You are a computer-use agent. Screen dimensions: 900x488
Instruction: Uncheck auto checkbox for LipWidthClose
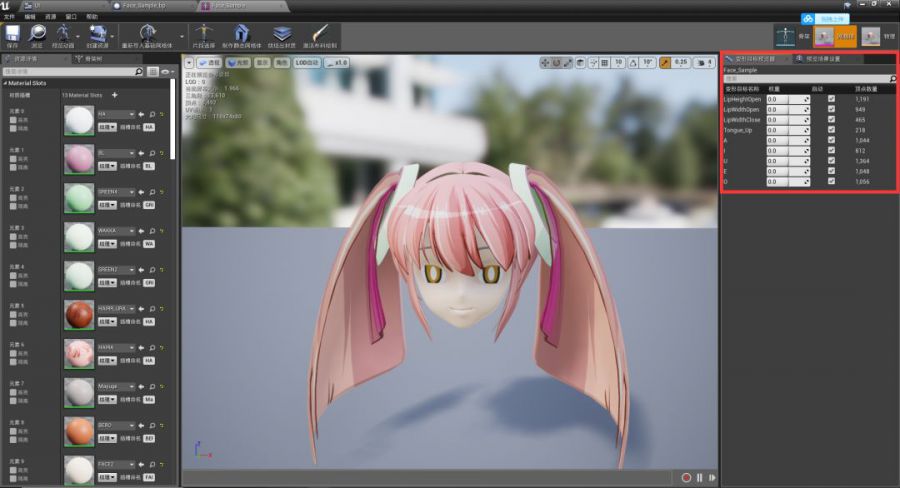[831, 119]
